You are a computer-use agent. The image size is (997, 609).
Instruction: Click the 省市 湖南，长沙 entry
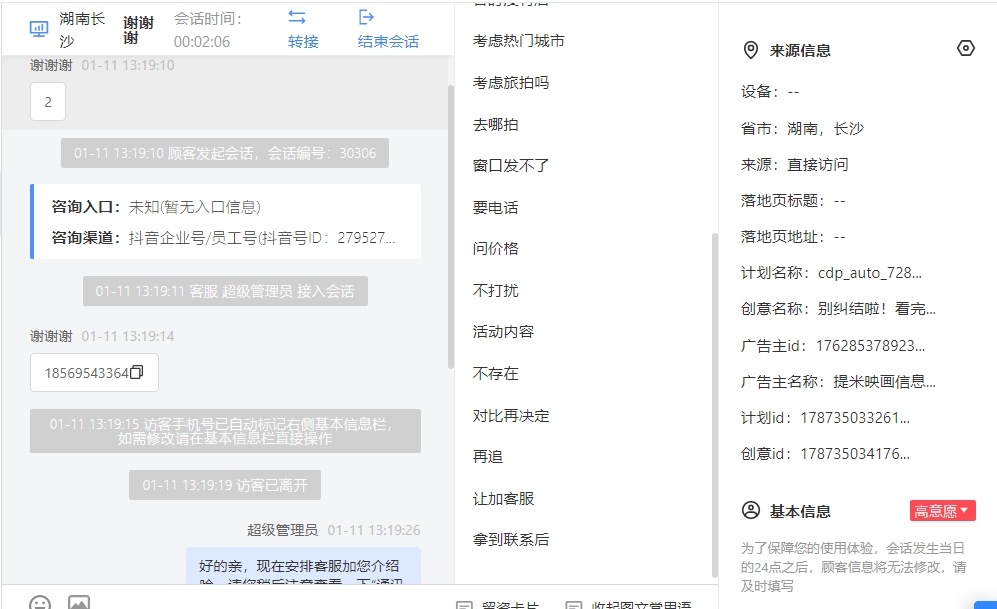coord(802,128)
